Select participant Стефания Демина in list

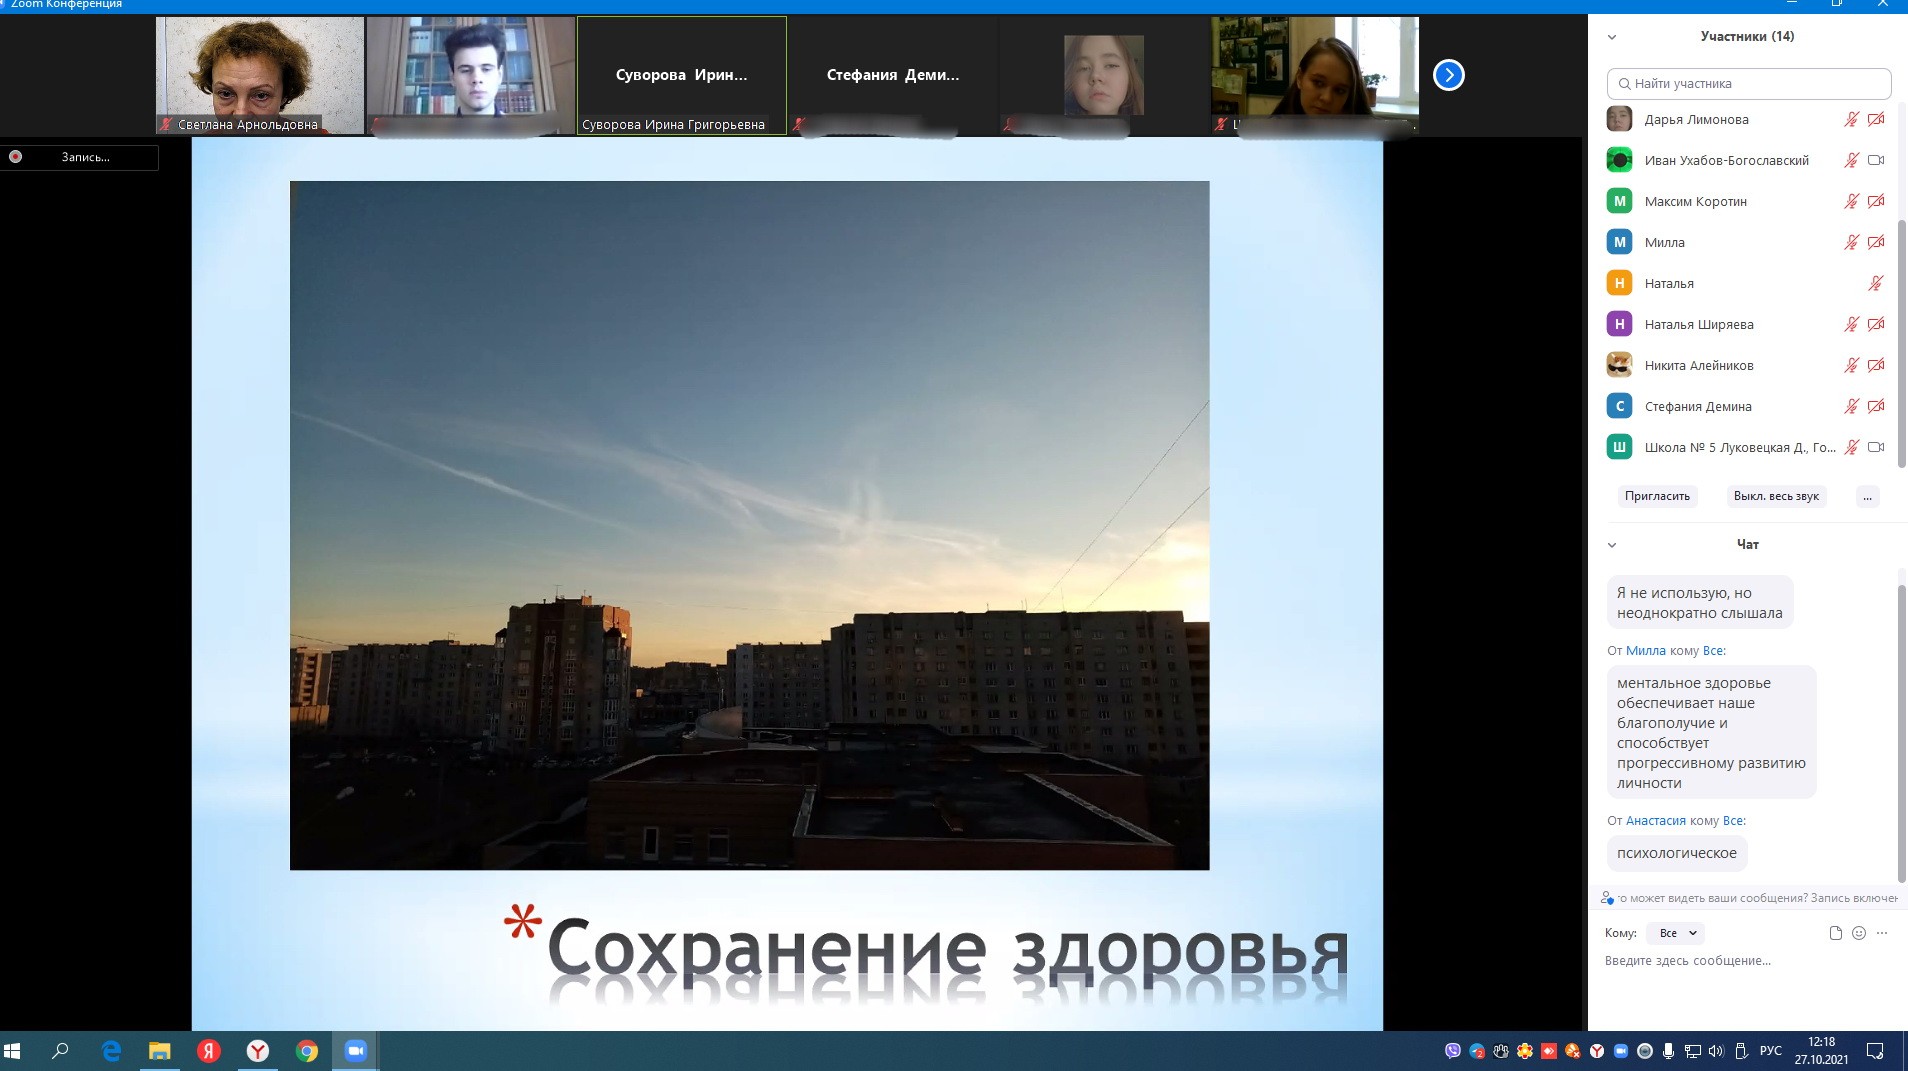[x=1697, y=407]
